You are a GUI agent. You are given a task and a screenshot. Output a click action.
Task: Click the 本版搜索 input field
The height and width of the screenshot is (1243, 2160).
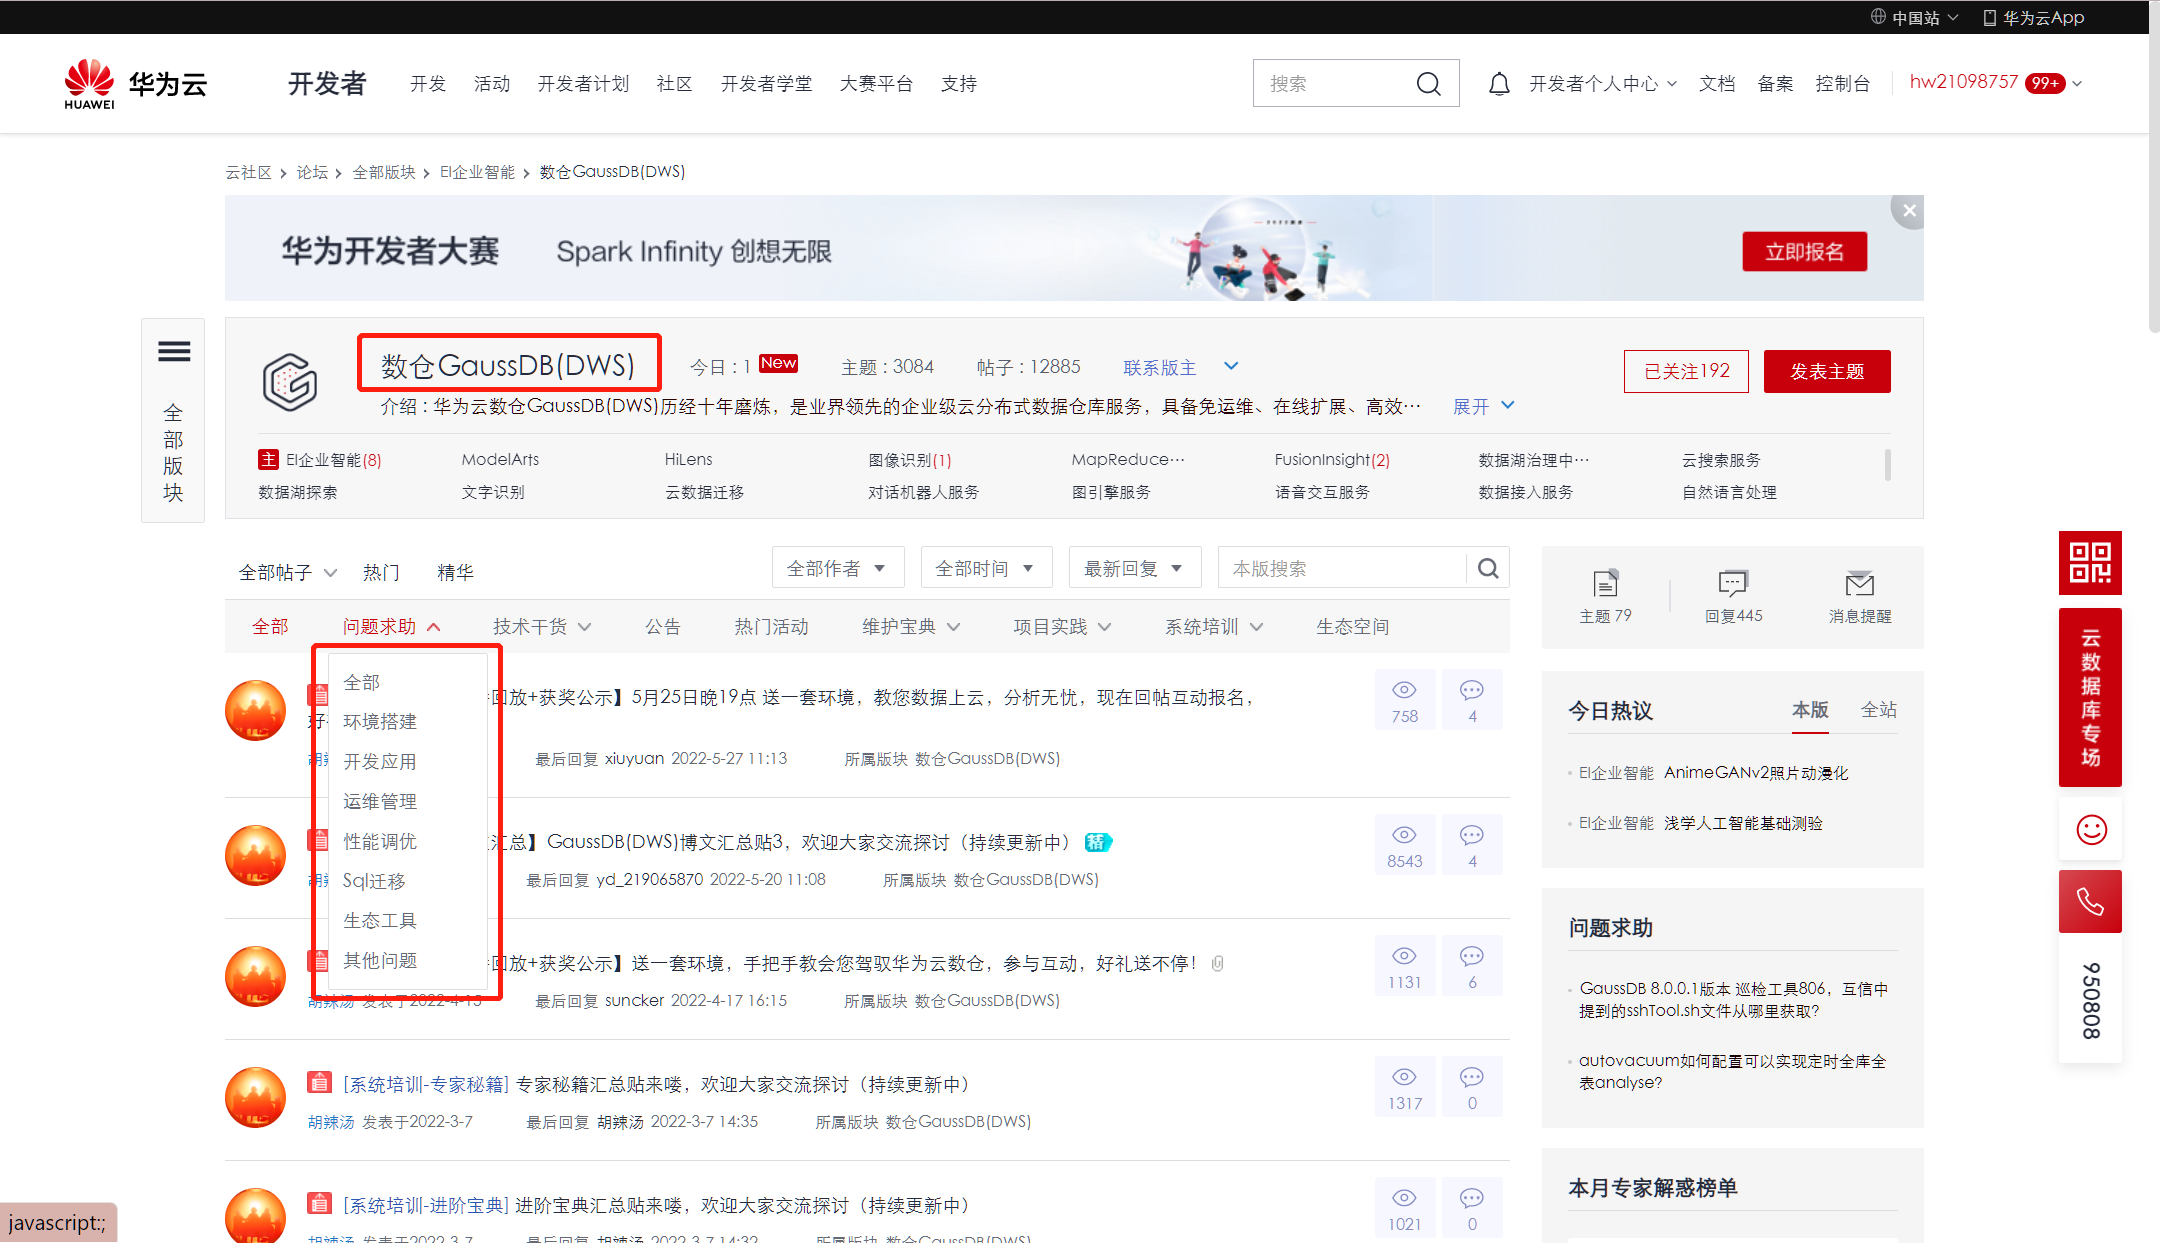click(1340, 568)
